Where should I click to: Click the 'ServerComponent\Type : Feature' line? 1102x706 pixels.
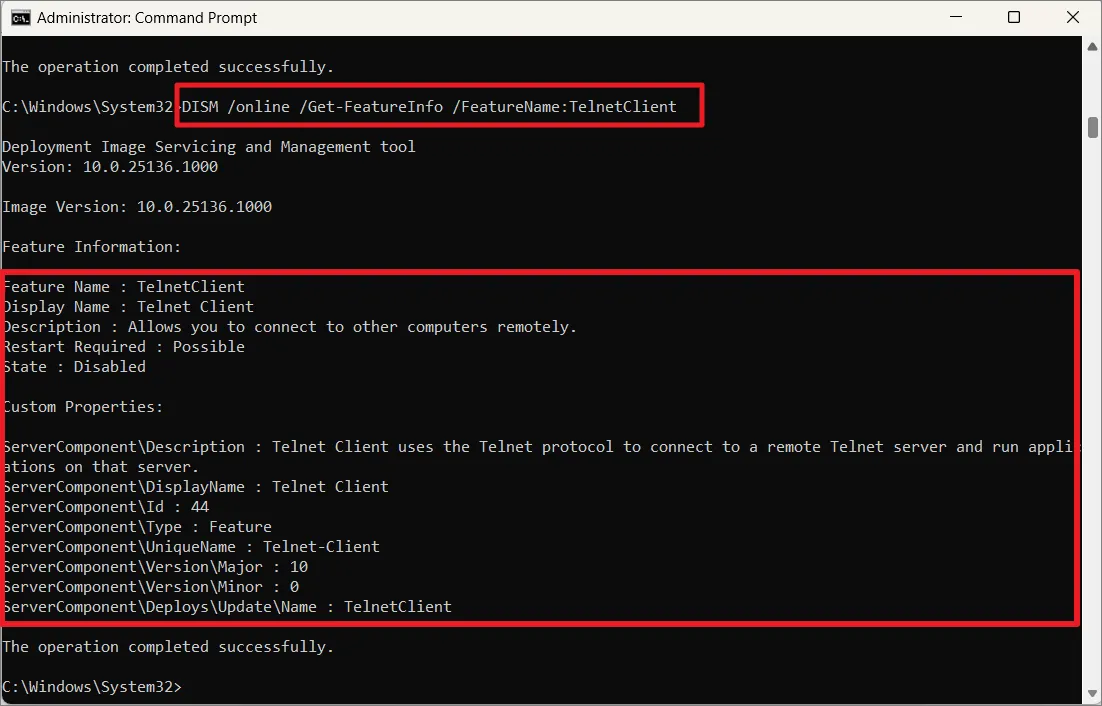[137, 527]
